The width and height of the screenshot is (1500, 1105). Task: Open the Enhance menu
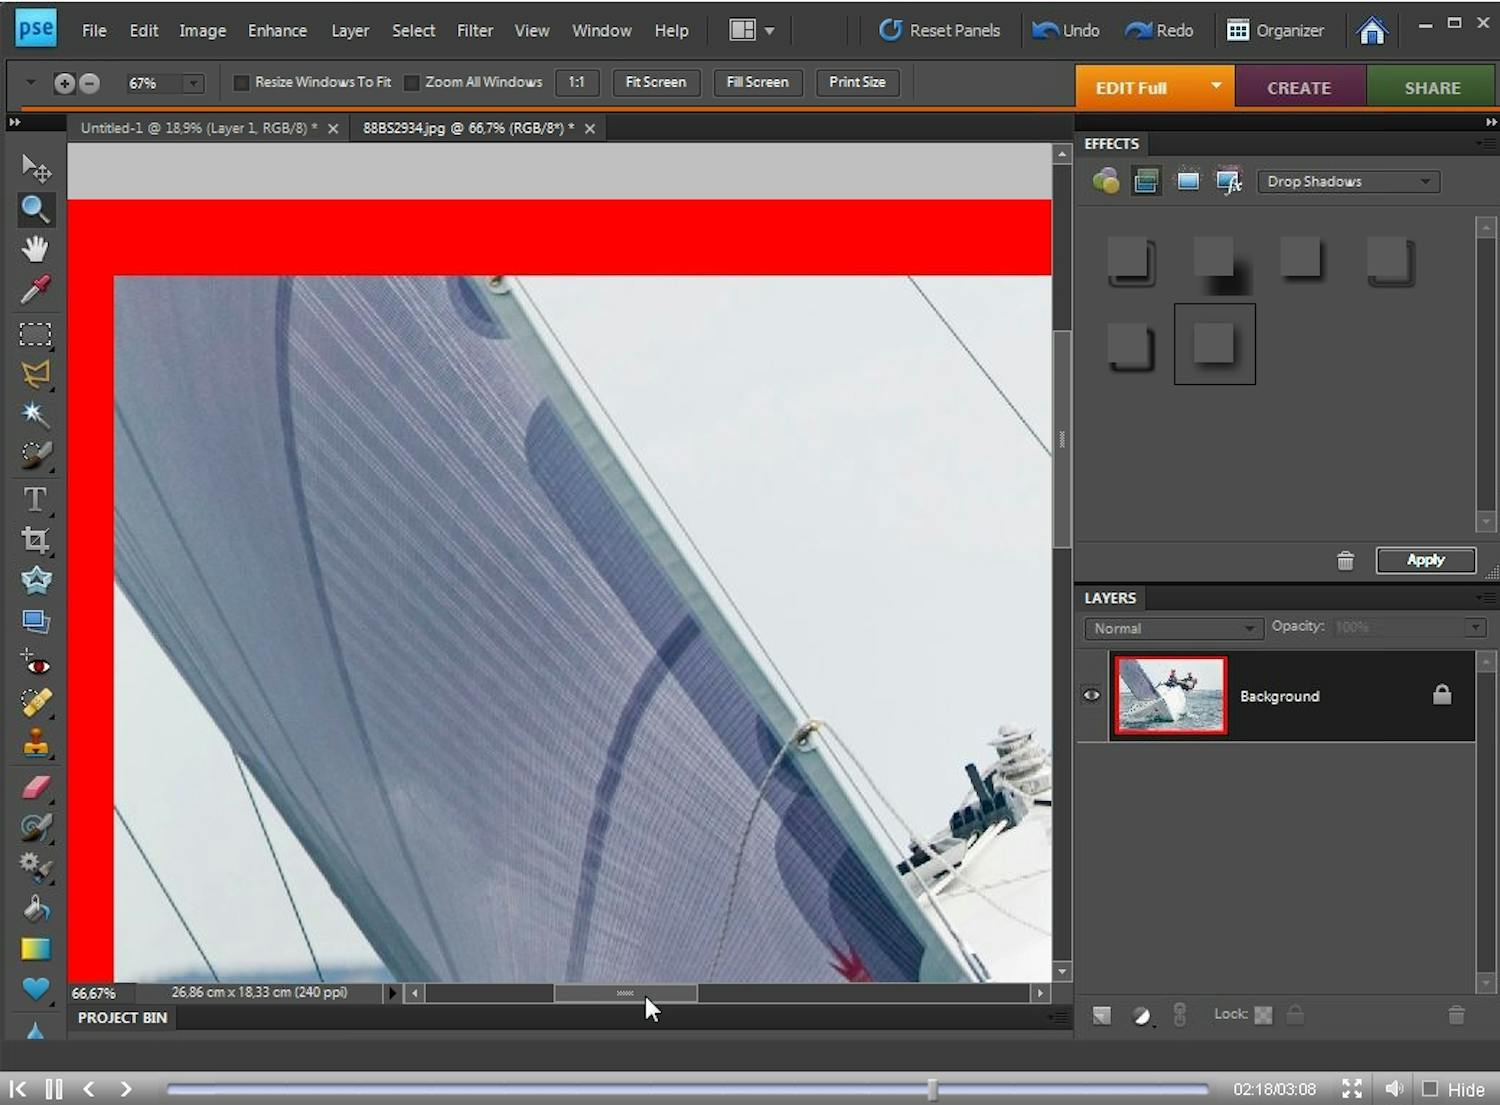pyautogui.click(x=277, y=31)
